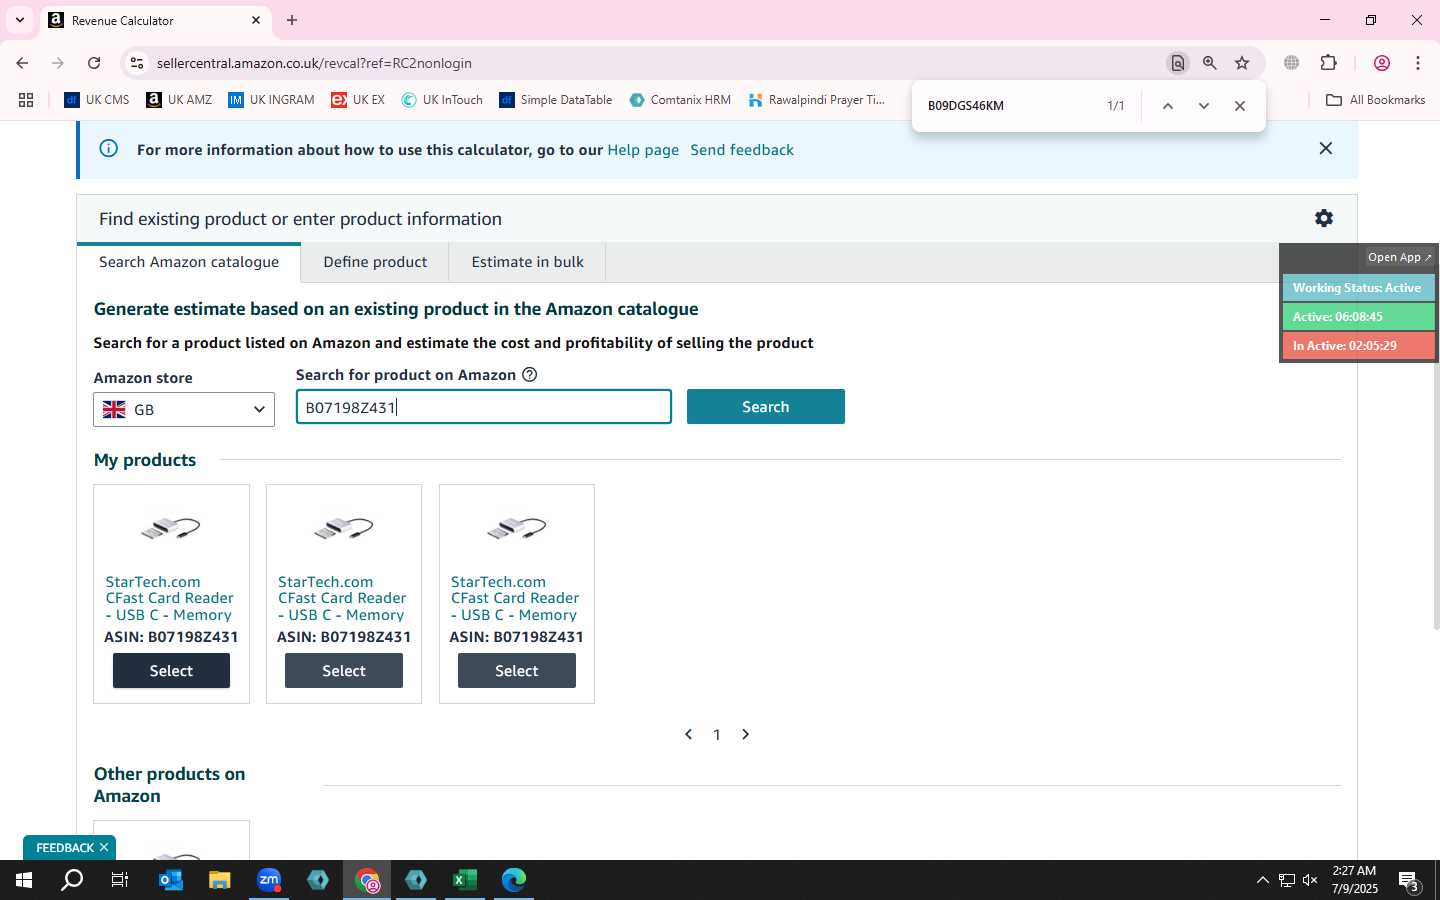Dismiss the blue information banner
Screen dimensions: 1440x900
[1326, 148]
